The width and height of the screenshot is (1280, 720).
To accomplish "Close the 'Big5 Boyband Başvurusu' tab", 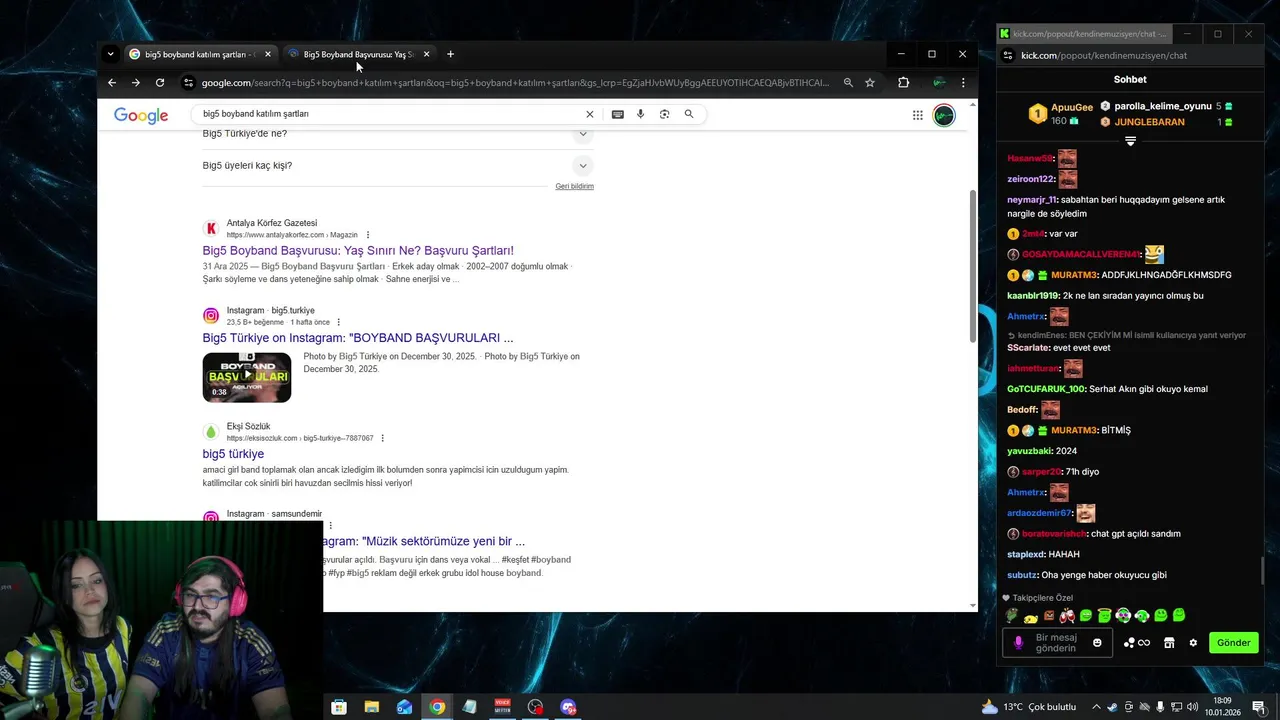I will 427,54.
